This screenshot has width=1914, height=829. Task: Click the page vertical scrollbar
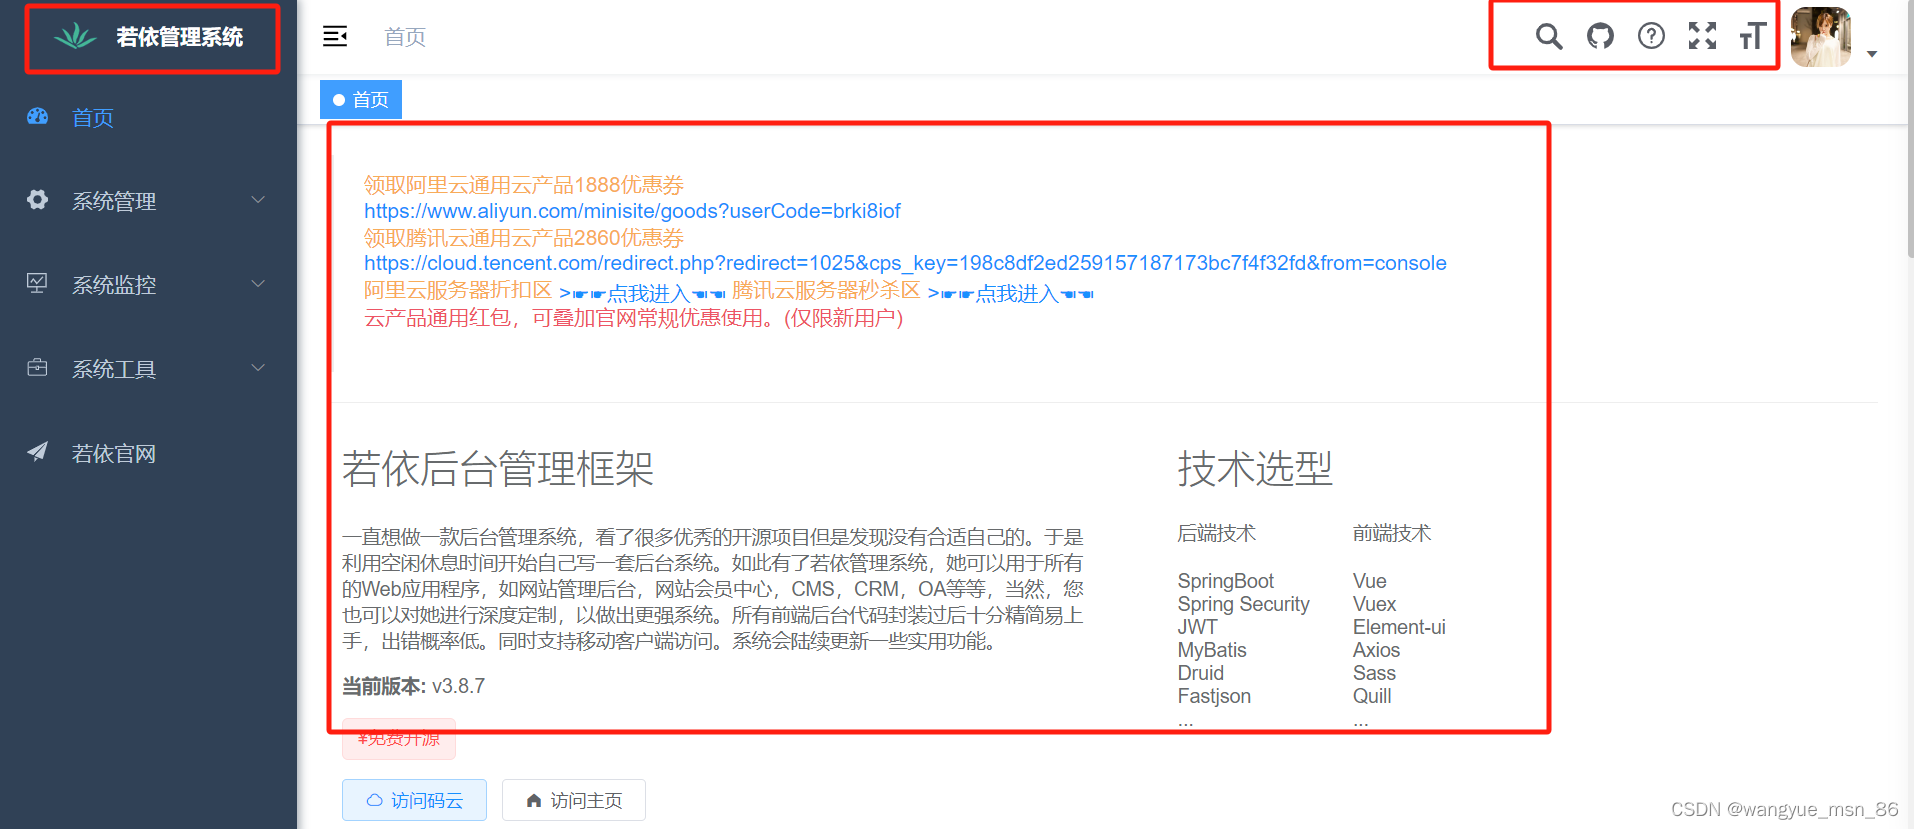pyautogui.click(x=1910, y=130)
